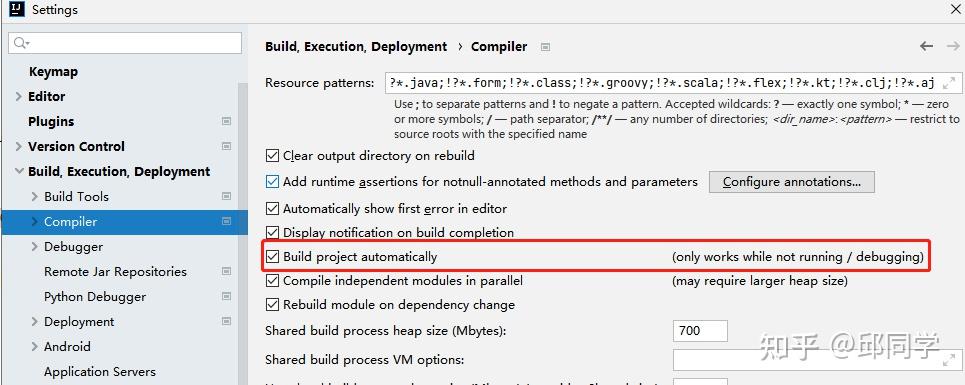Toggle Rebuild module on dependency change

[272, 304]
